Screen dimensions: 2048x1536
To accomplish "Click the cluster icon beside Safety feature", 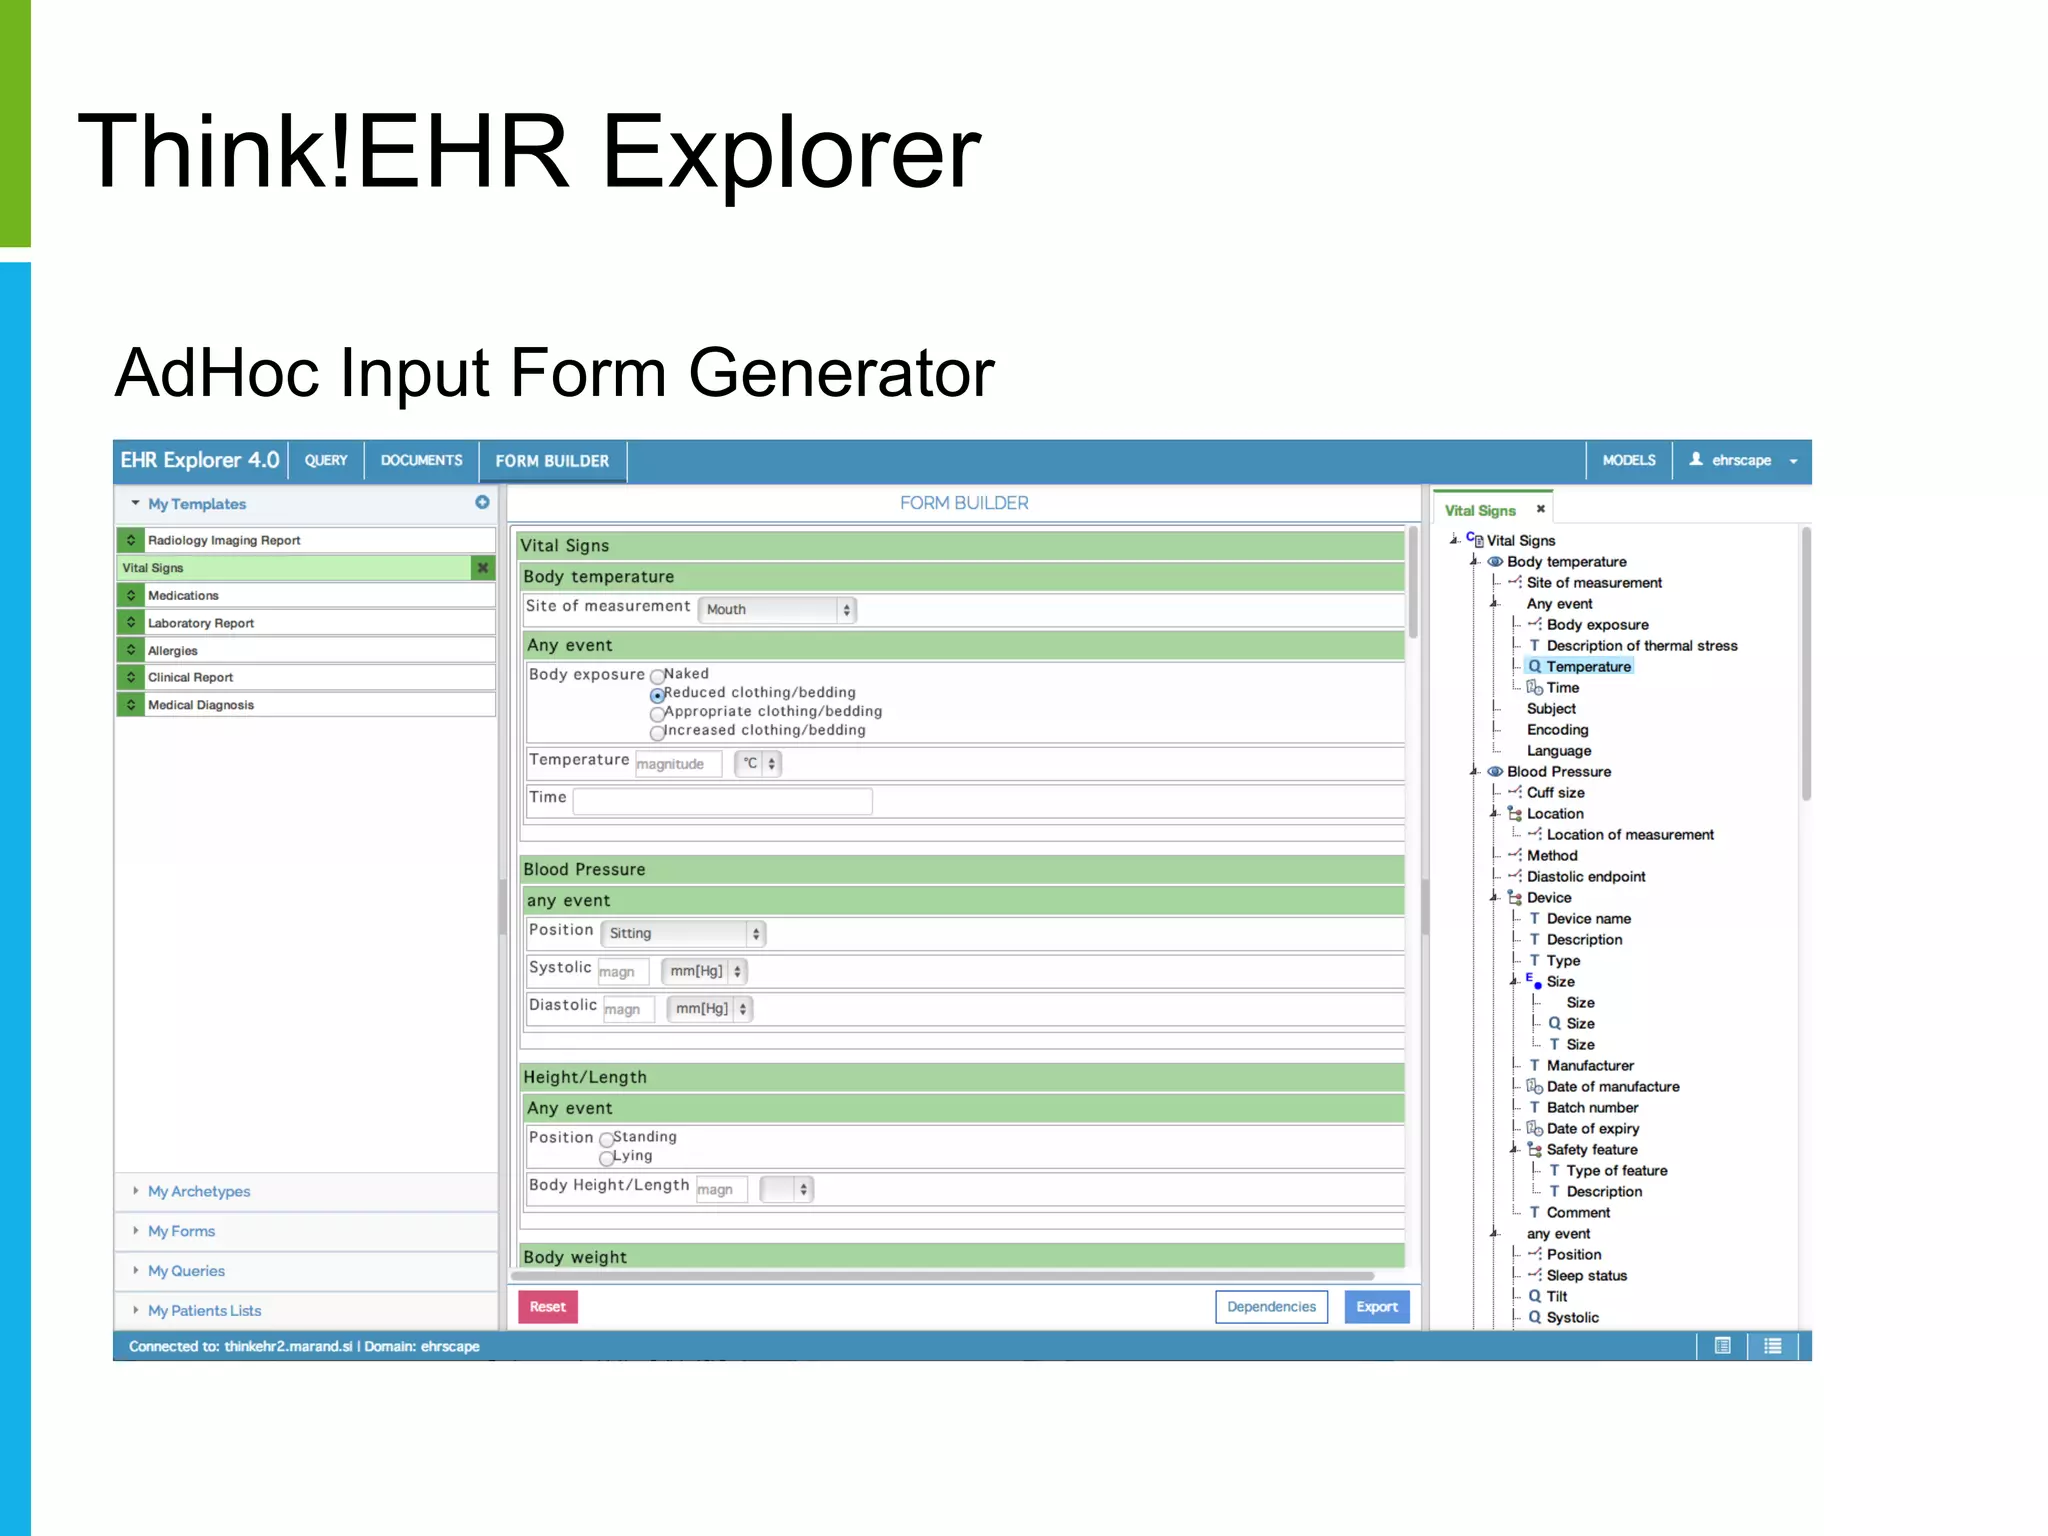I will point(1534,1149).
